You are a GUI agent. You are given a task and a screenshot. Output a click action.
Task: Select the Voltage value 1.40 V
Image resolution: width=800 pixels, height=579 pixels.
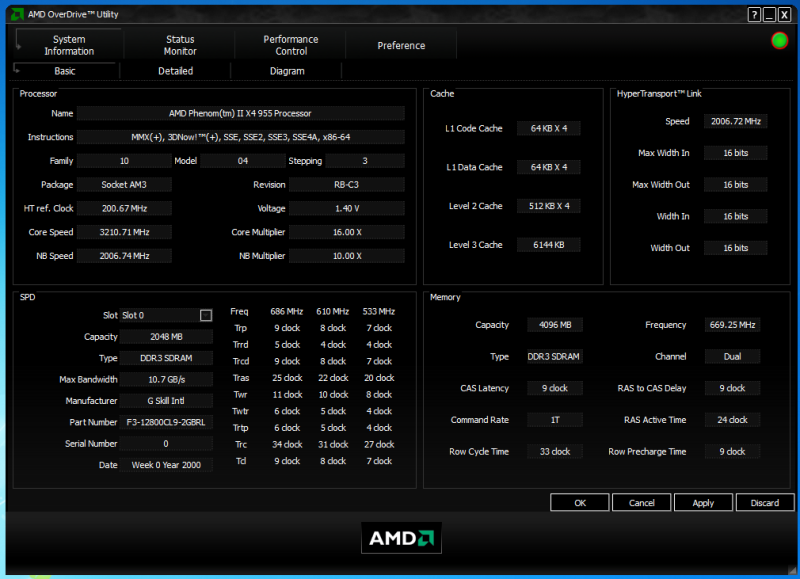[346, 208]
